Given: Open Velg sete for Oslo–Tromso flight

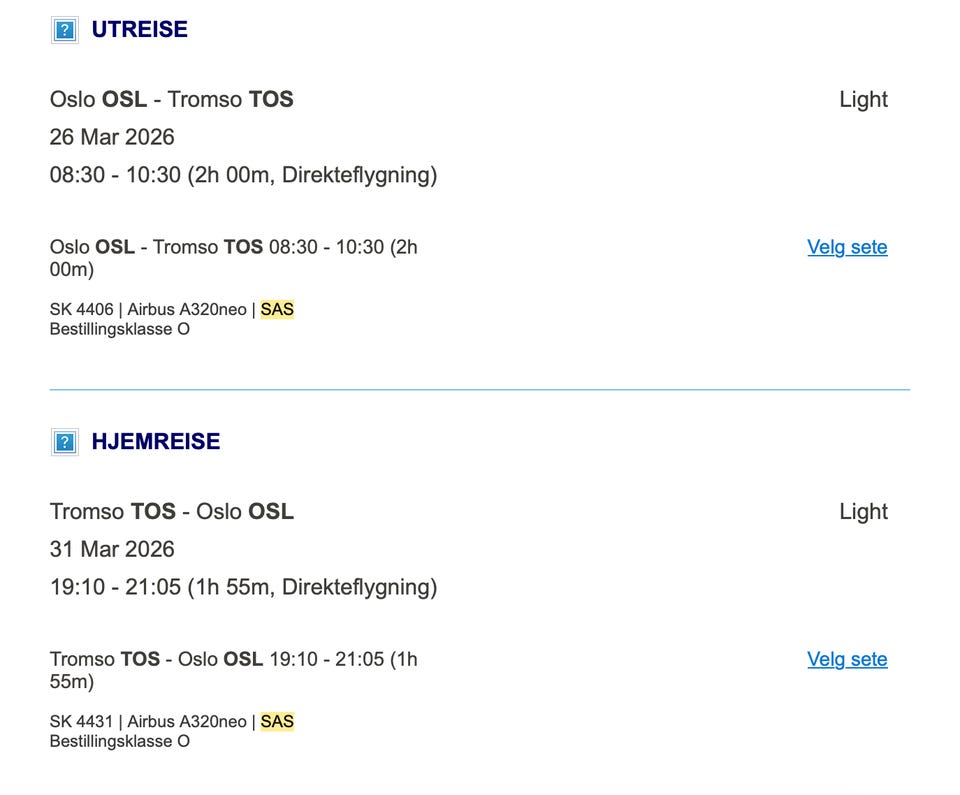Looking at the screenshot, I should pyautogui.click(x=847, y=247).
